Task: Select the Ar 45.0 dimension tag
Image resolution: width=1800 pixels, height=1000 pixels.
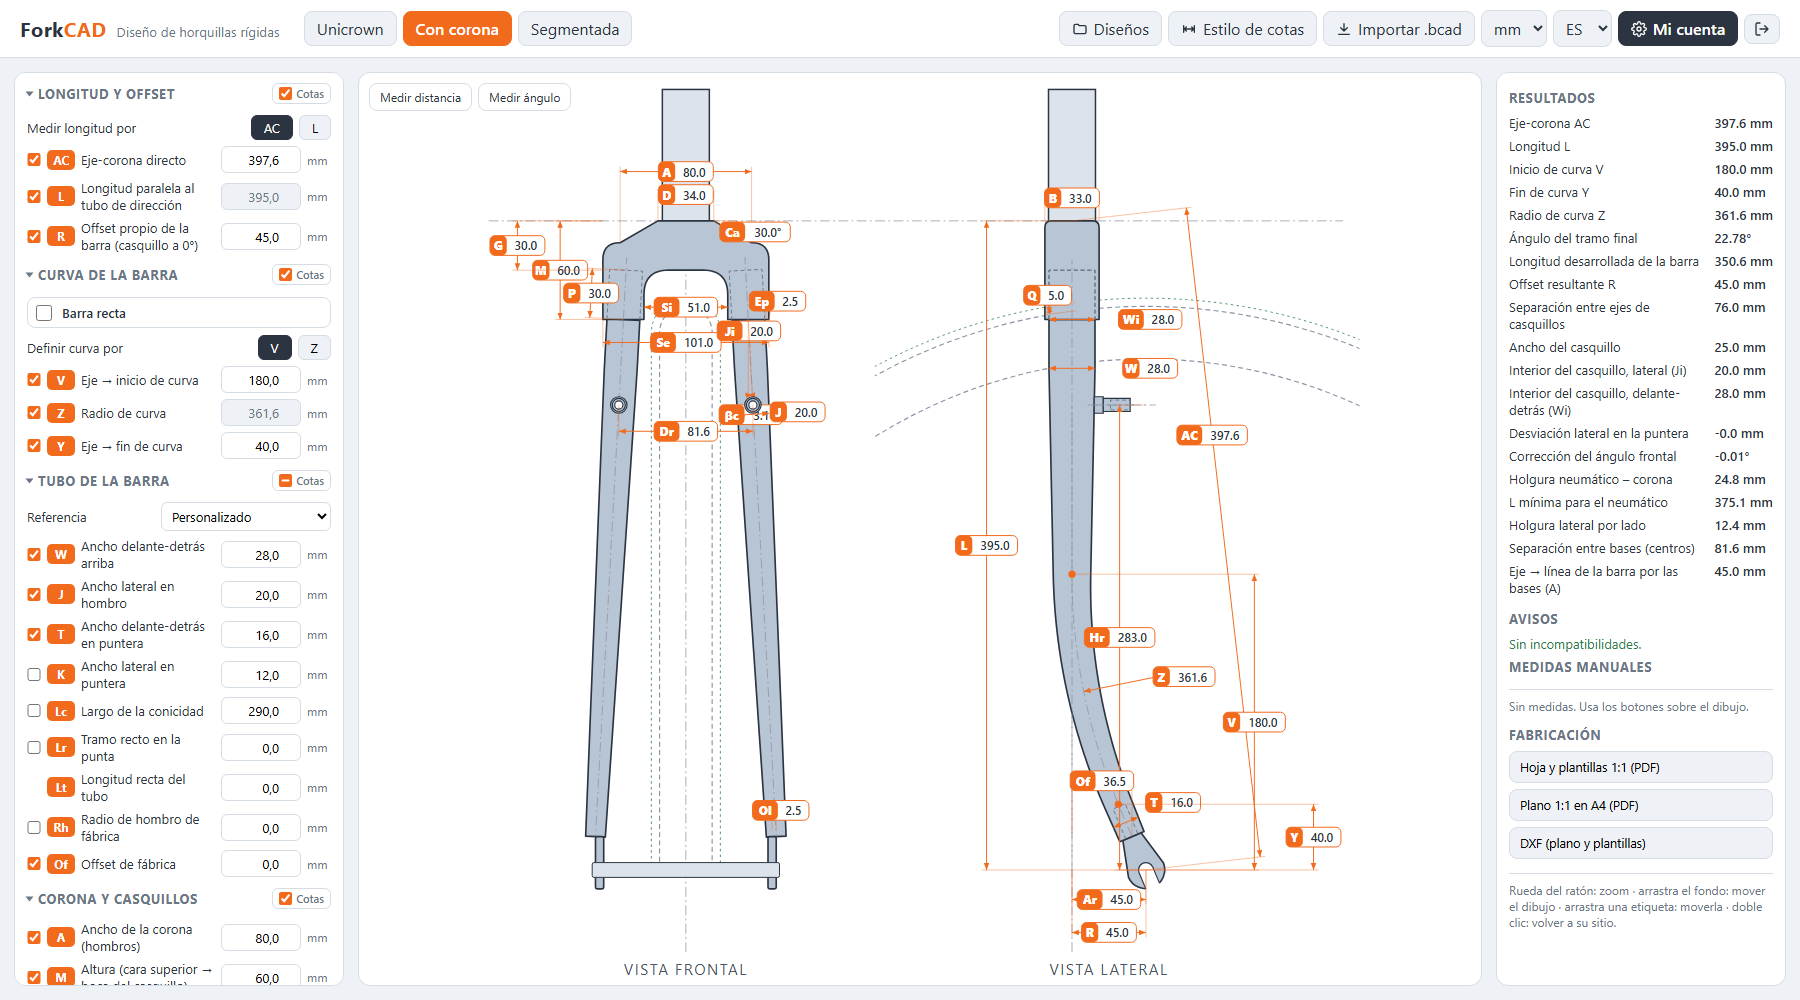Action: coord(1109,899)
